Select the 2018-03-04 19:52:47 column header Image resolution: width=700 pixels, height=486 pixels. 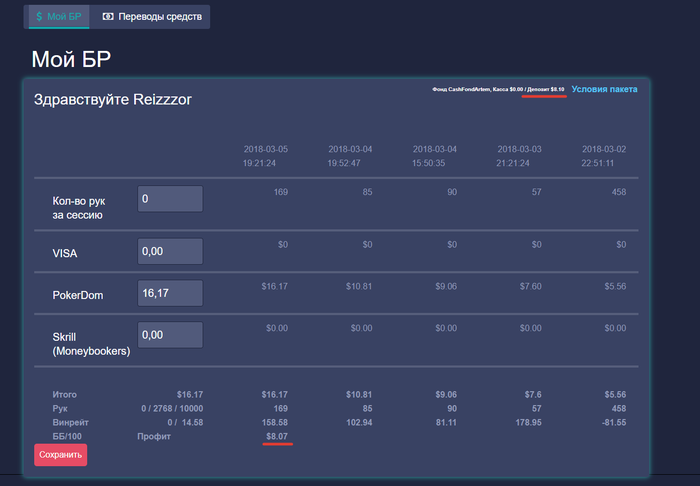(350, 156)
